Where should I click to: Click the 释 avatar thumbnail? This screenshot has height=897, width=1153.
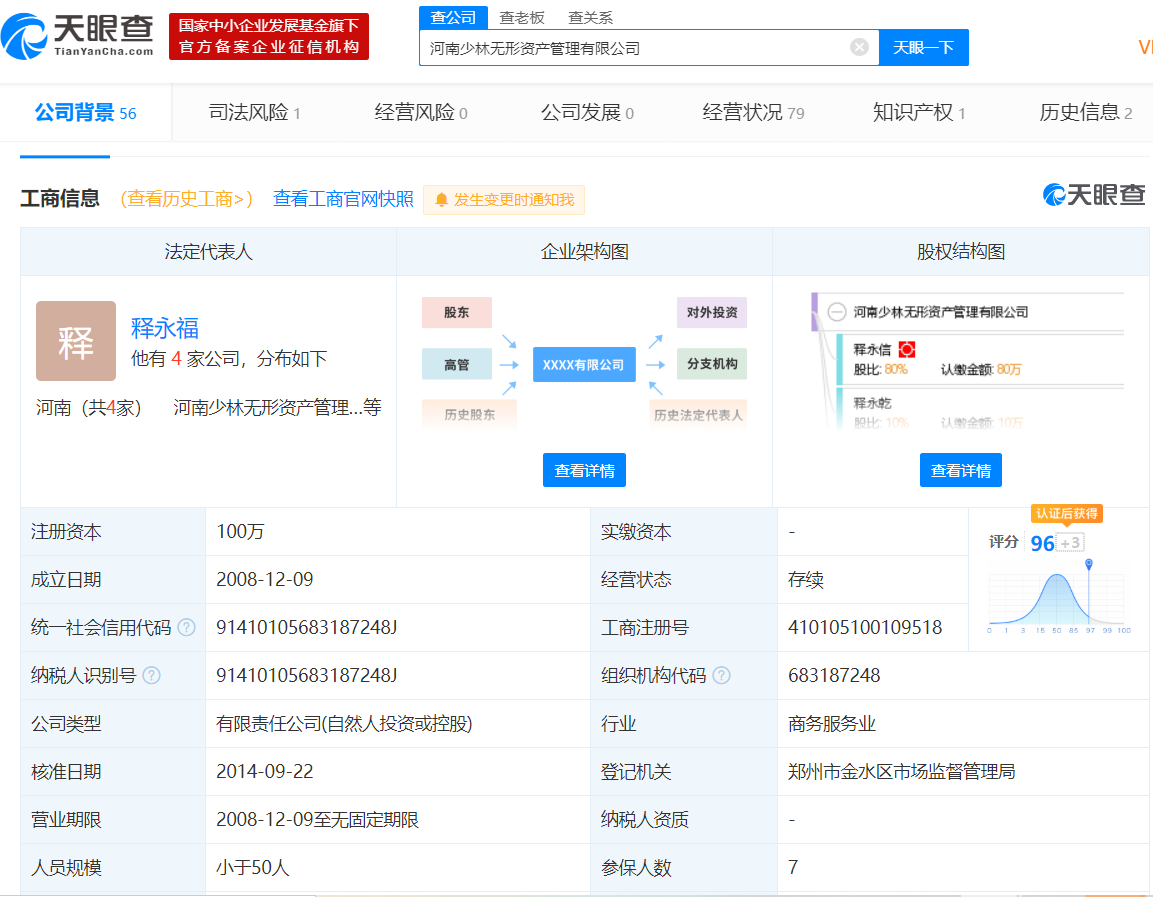point(75,341)
